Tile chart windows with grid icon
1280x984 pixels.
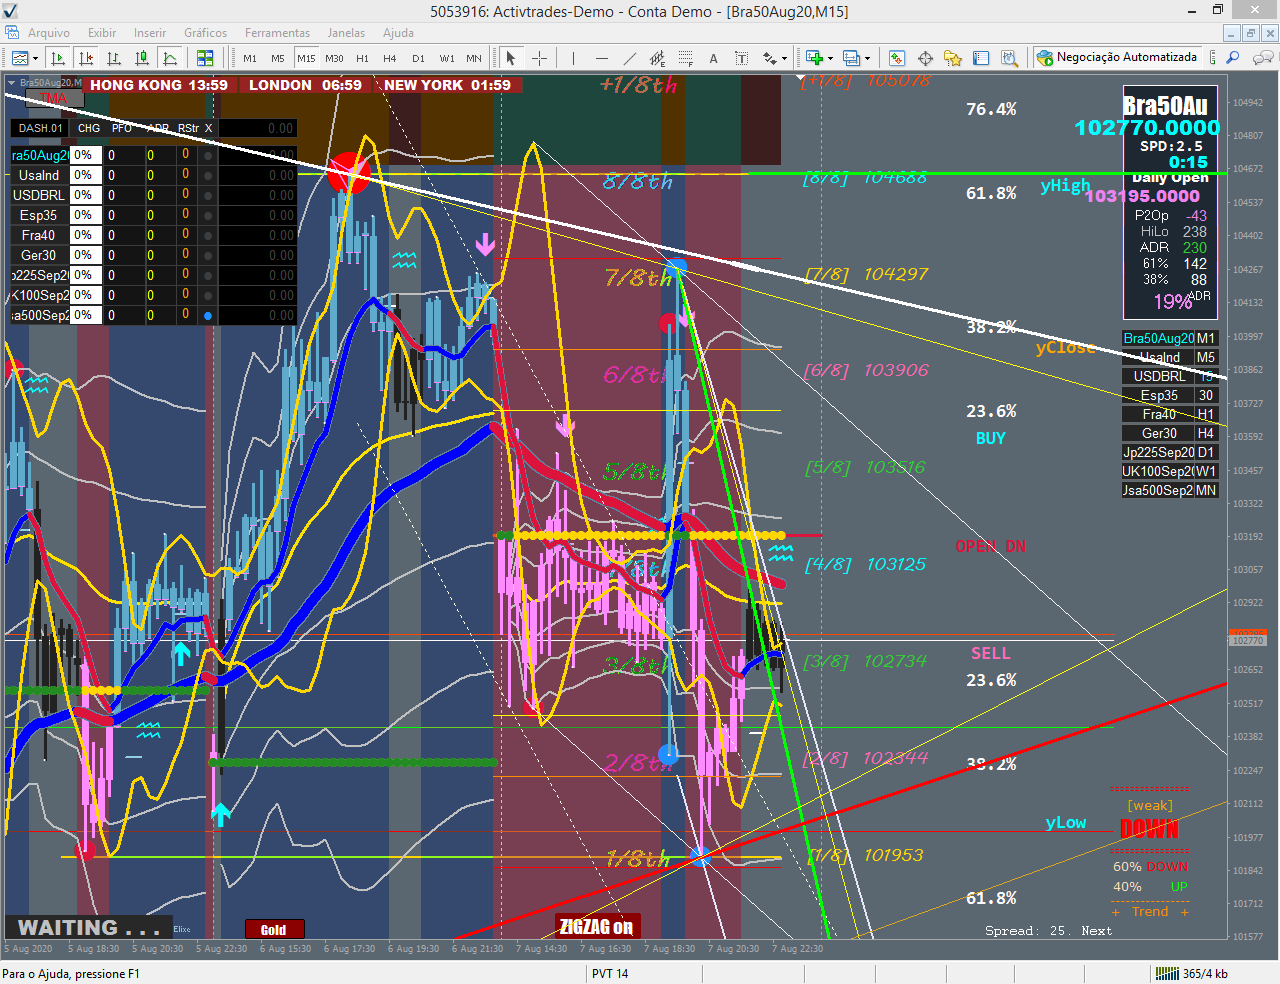tap(205, 58)
